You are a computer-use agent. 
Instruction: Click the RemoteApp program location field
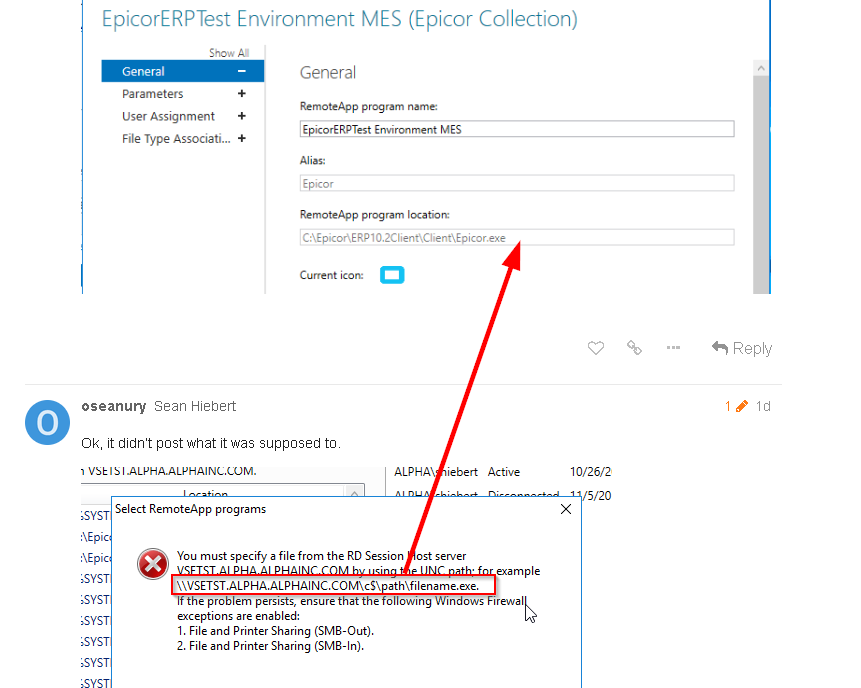[517, 238]
